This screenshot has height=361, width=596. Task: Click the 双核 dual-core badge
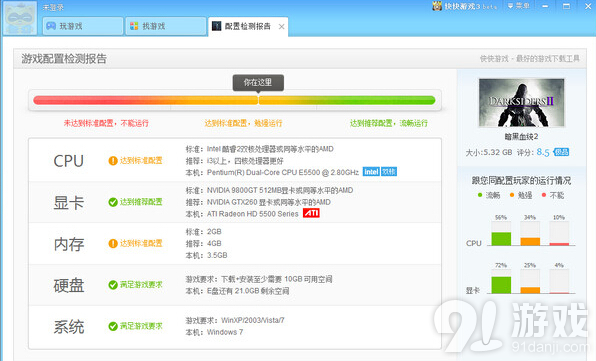coord(389,172)
